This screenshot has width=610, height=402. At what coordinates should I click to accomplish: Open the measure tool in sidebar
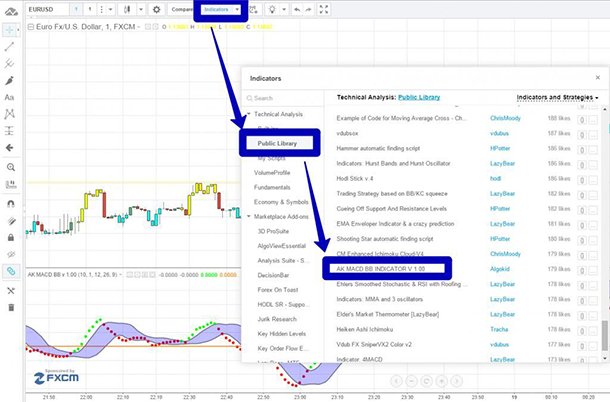[x=11, y=184]
